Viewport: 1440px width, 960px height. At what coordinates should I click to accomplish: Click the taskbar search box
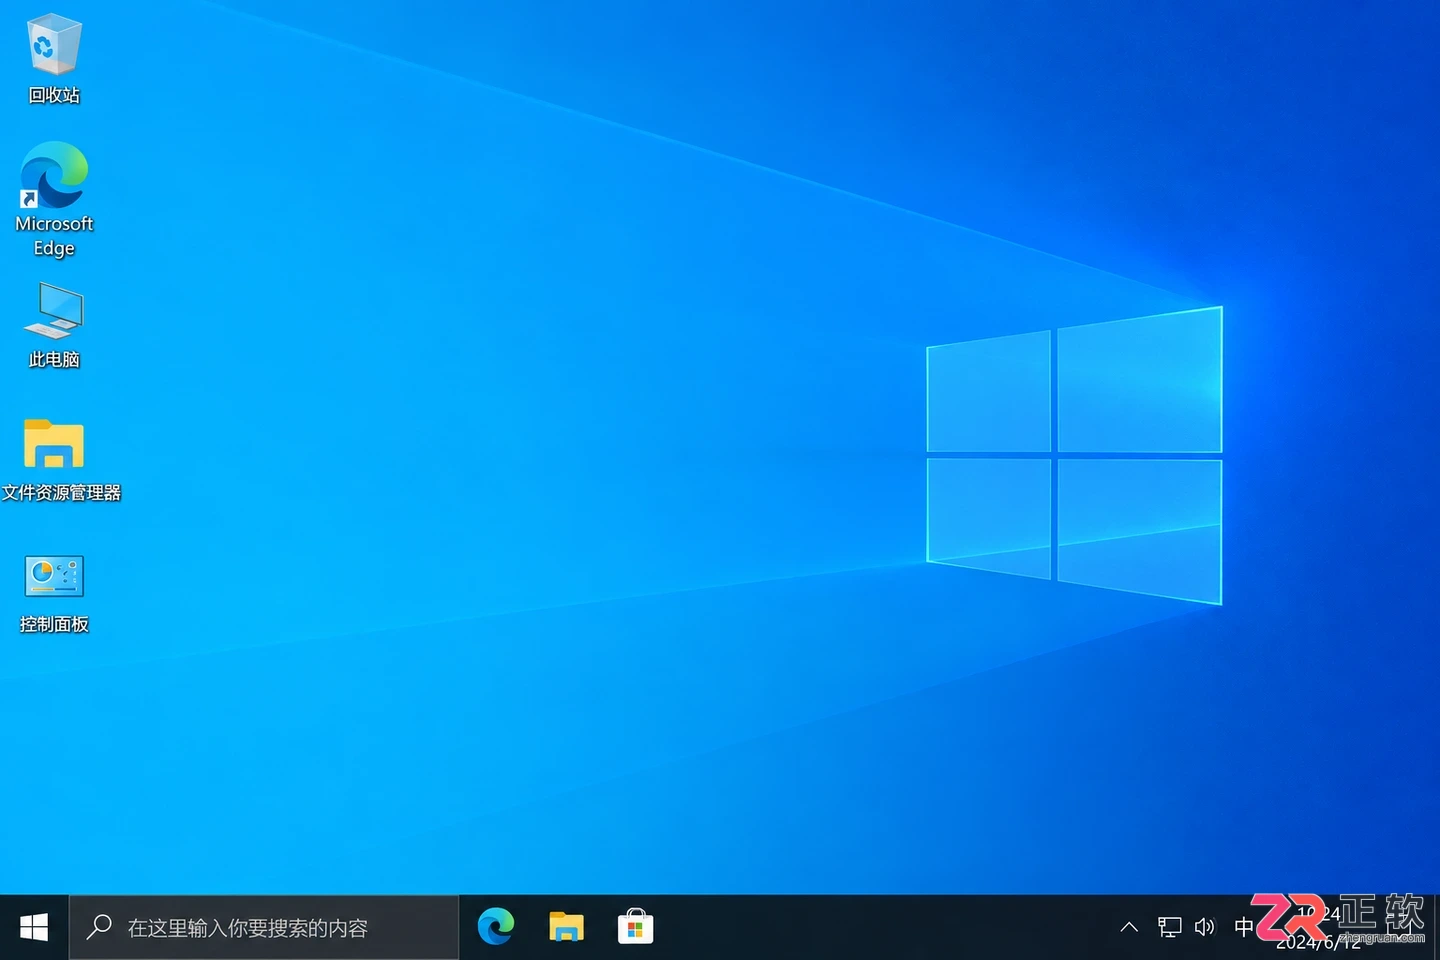[x=264, y=928]
